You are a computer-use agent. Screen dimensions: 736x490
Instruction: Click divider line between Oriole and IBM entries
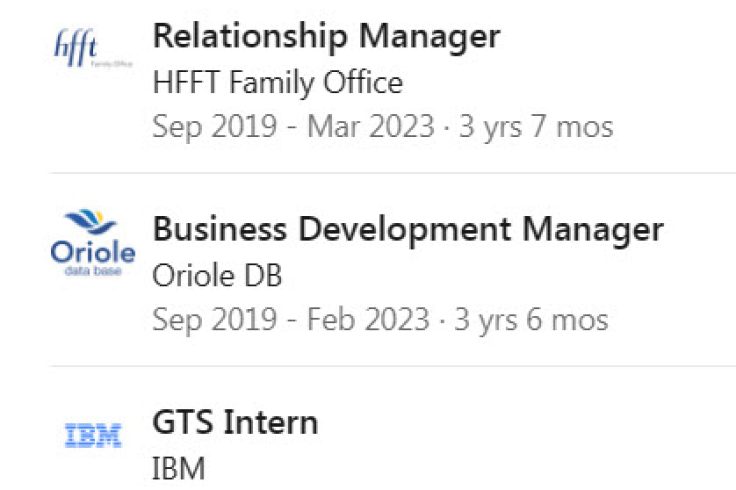click(392, 366)
